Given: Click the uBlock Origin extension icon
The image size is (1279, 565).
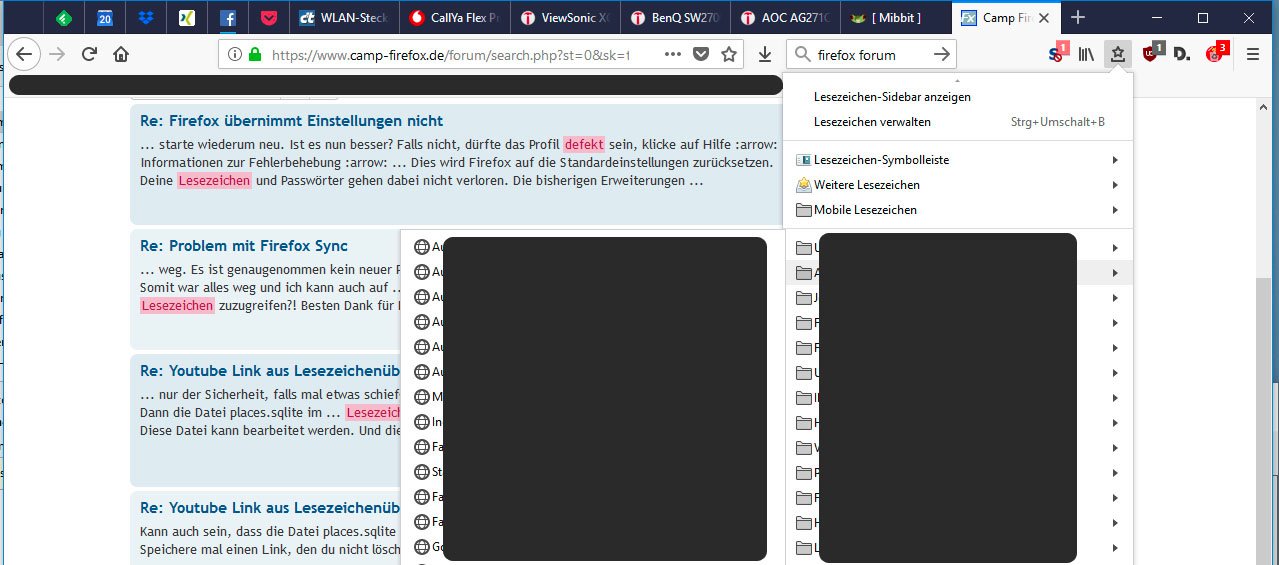Looking at the screenshot, I should [x=1150, y=55].
